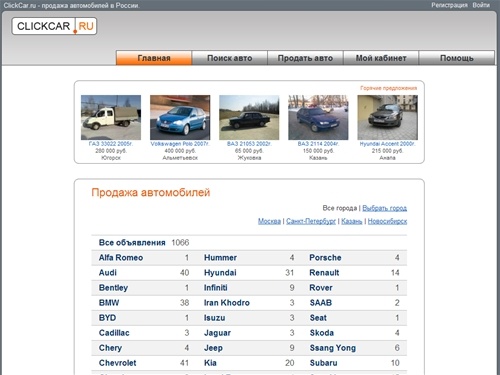Open Skoda brand listings
The width and height of the screenshot is (500, 375).
[x=322, y=333]
